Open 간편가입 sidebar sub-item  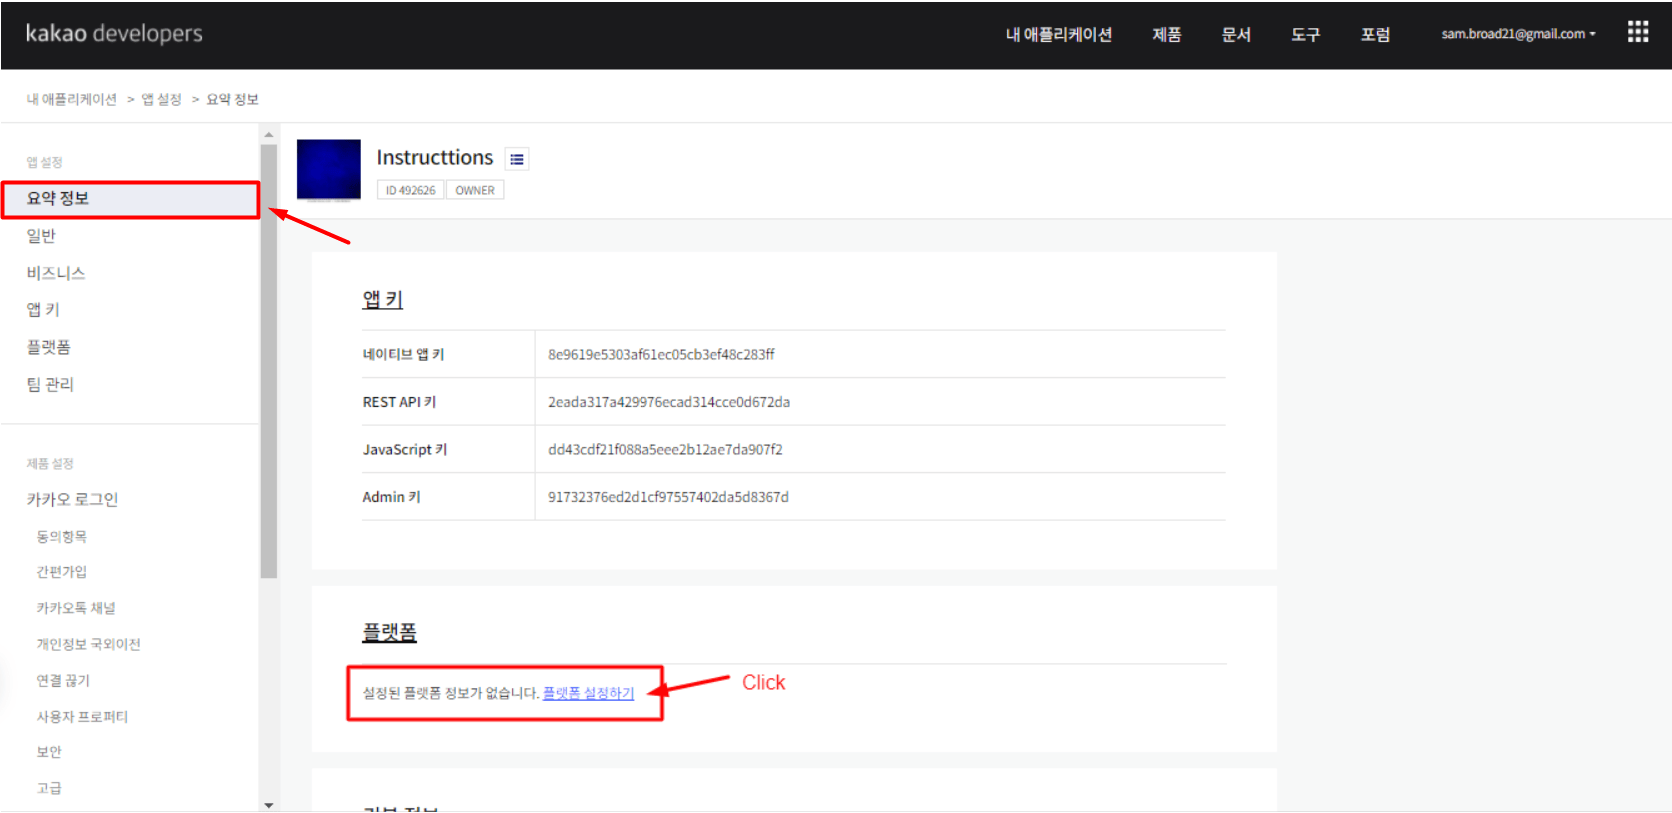(62, 572)
